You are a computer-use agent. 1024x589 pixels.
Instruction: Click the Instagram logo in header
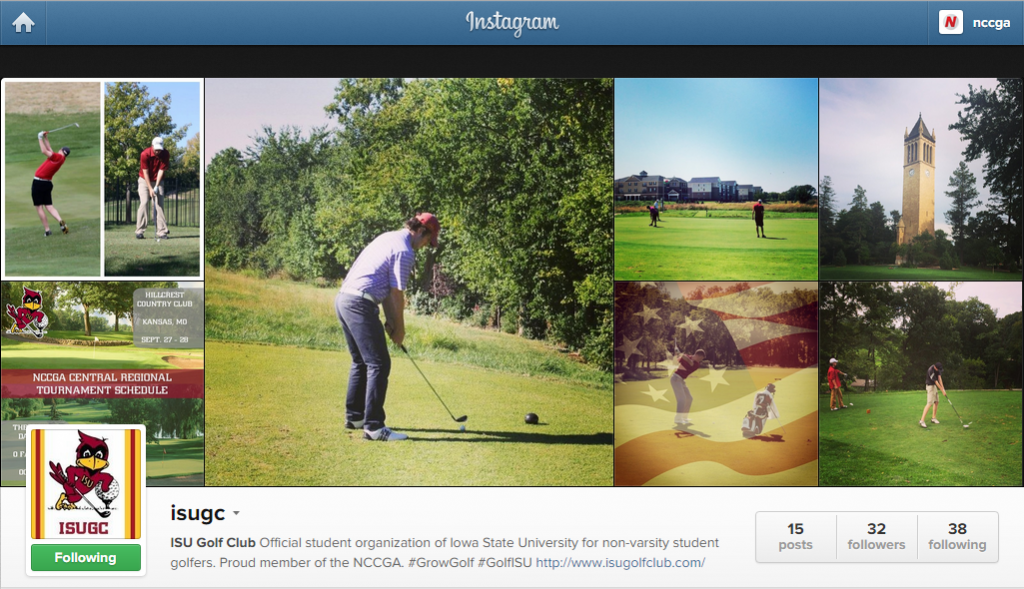(x=512, y=23)
